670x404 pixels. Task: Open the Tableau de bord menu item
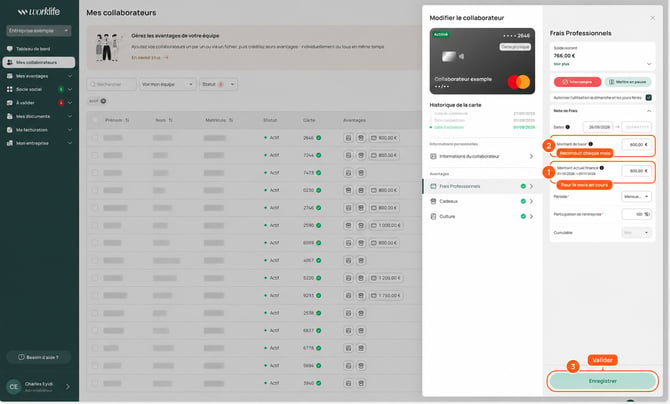point(39,49)
